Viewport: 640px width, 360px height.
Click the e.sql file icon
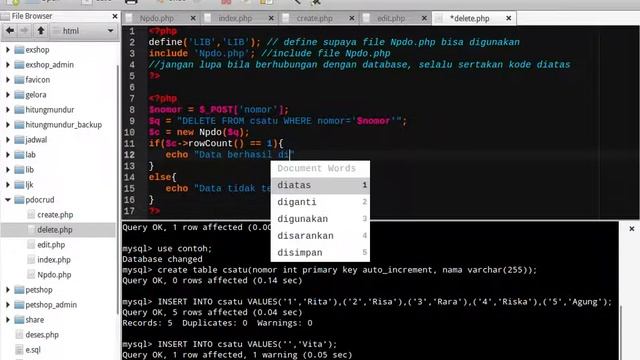point(19,350)
